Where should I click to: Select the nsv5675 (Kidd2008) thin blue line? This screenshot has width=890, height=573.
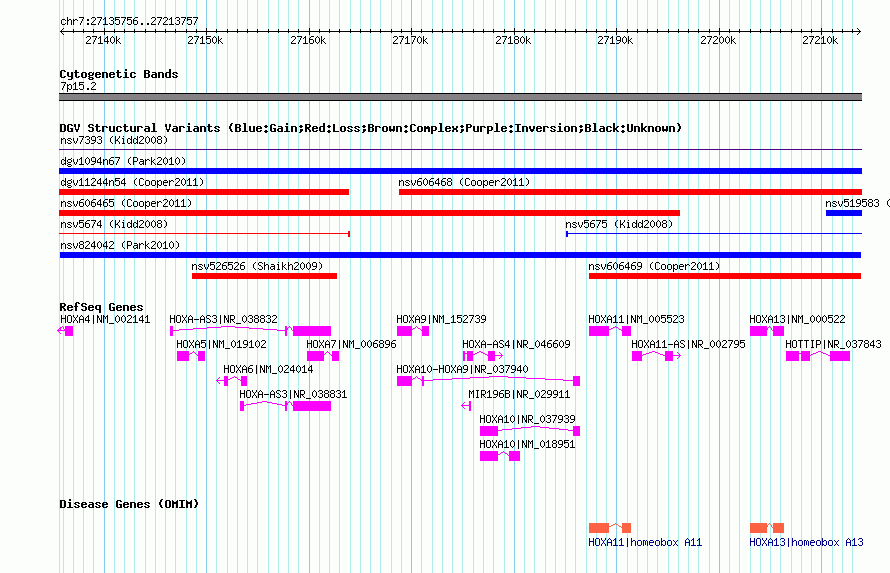[x=713, y=234]
